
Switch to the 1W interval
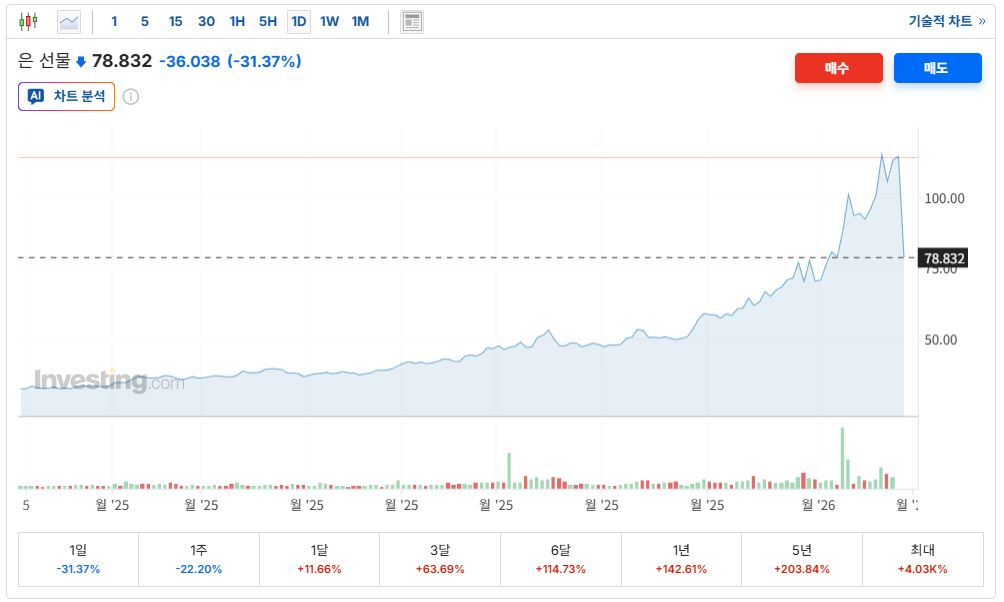click(x=329, y=21)
